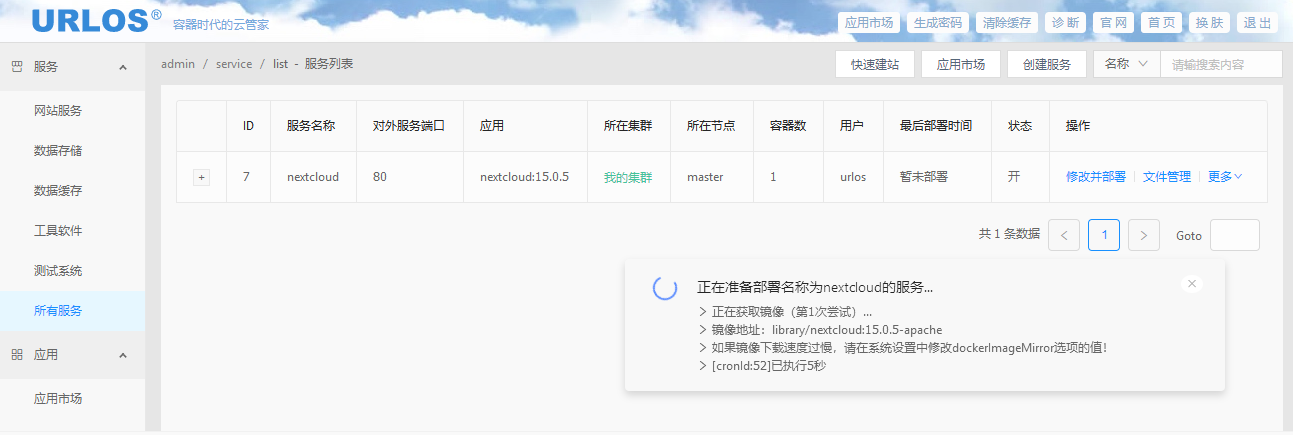This screenshot has width=1293, height=435.
Task: Click the nextcloud service name cell
Action: click(x=313, y=177)
